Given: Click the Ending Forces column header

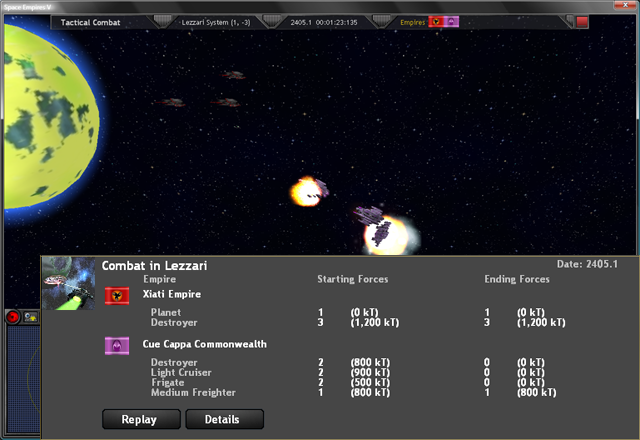Looking at the screenshot, I should (517, 279).
